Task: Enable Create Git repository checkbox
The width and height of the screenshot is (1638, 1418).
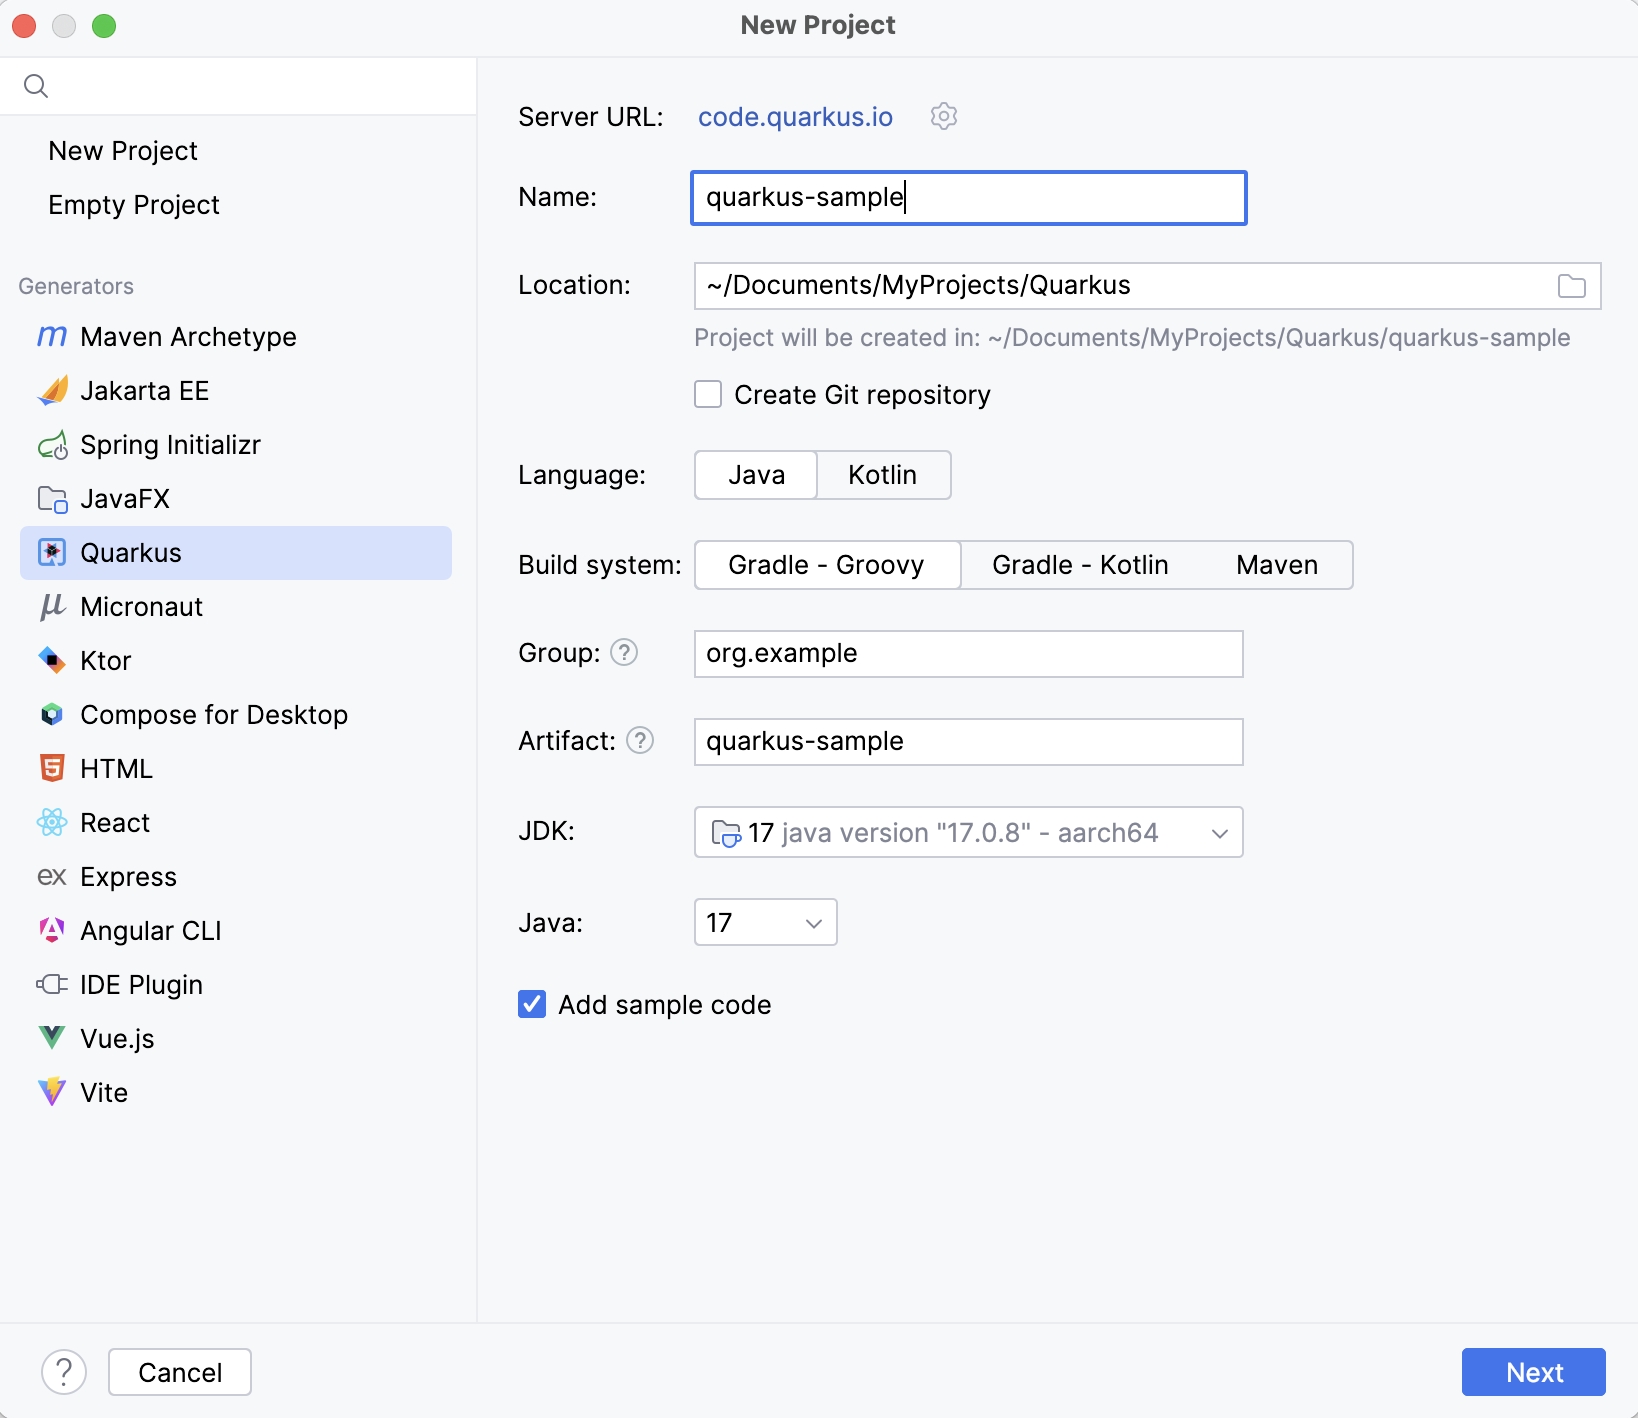Action: coord(708,394)
